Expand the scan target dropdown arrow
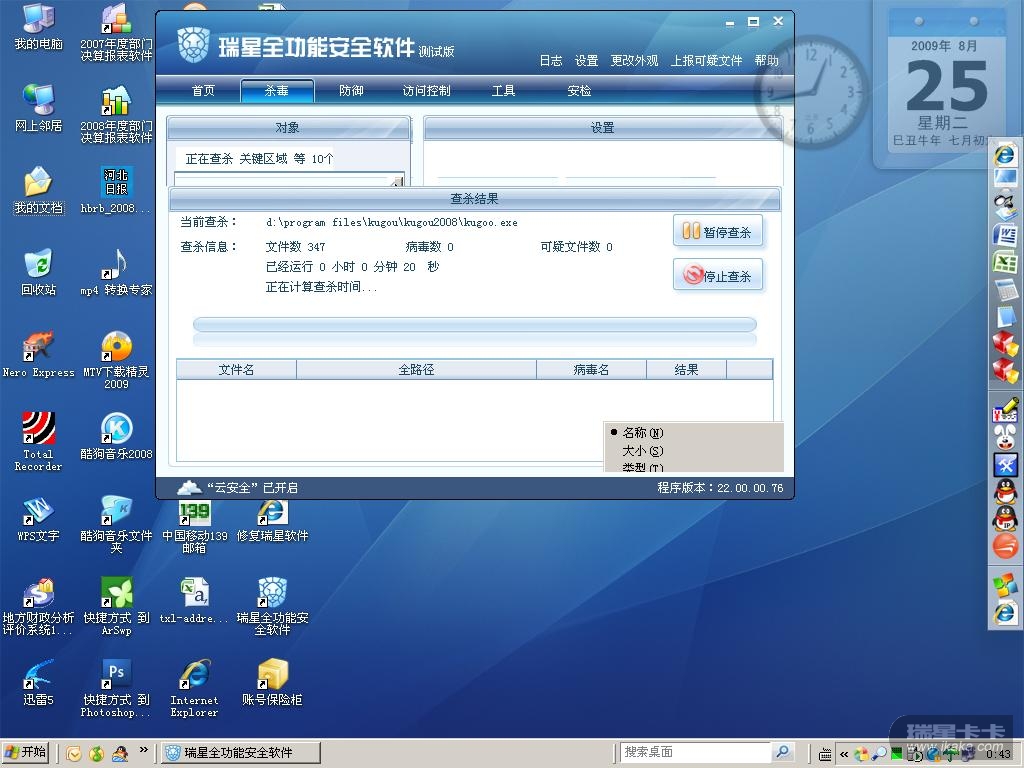 [397, 180]
